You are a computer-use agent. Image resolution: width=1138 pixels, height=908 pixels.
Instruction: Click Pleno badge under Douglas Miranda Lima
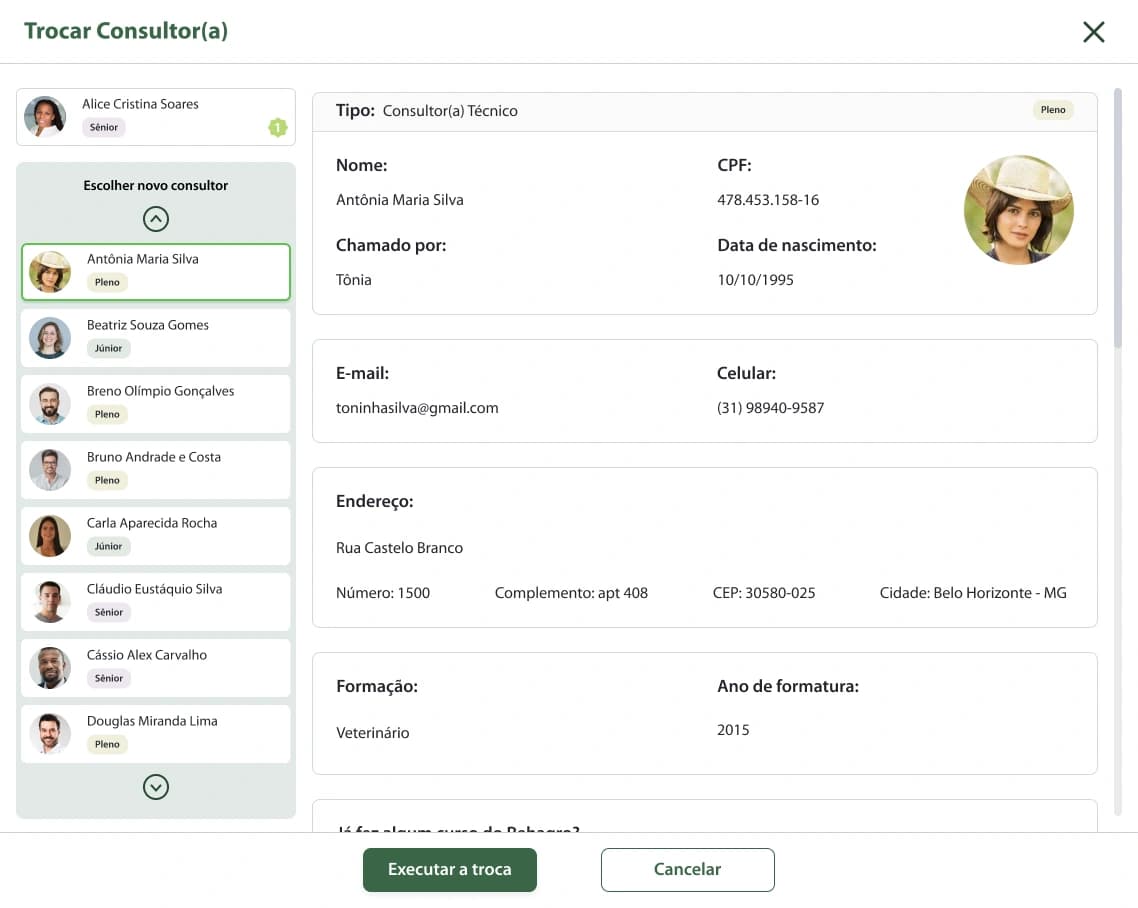pos(107,744)
